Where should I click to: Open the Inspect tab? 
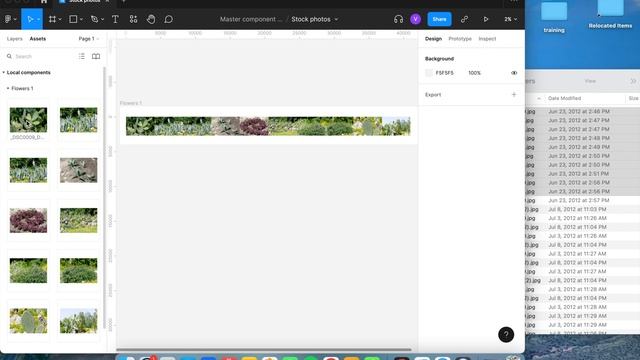coord(487,39)
